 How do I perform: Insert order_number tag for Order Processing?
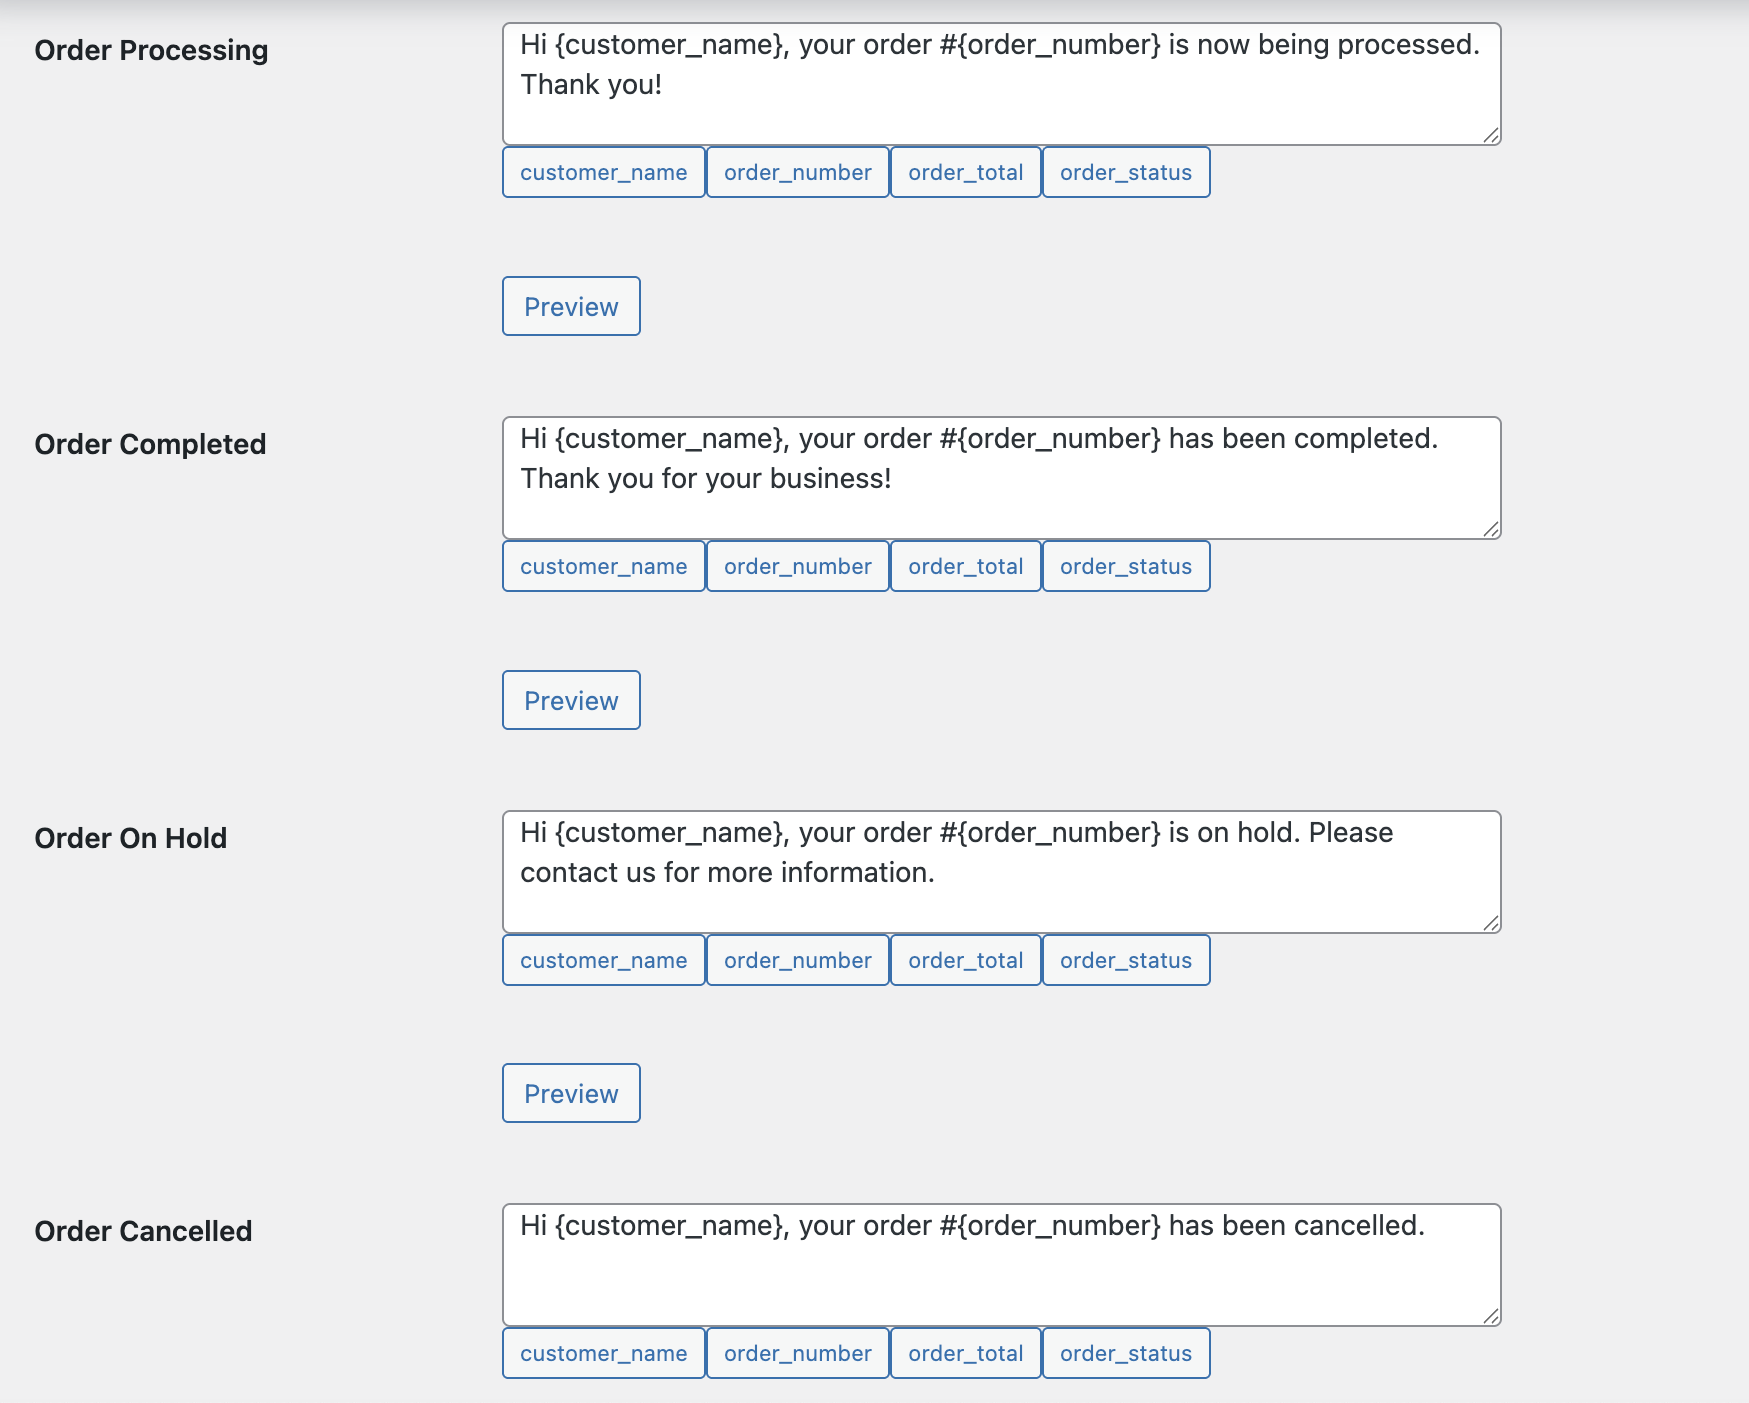point(797,172)
